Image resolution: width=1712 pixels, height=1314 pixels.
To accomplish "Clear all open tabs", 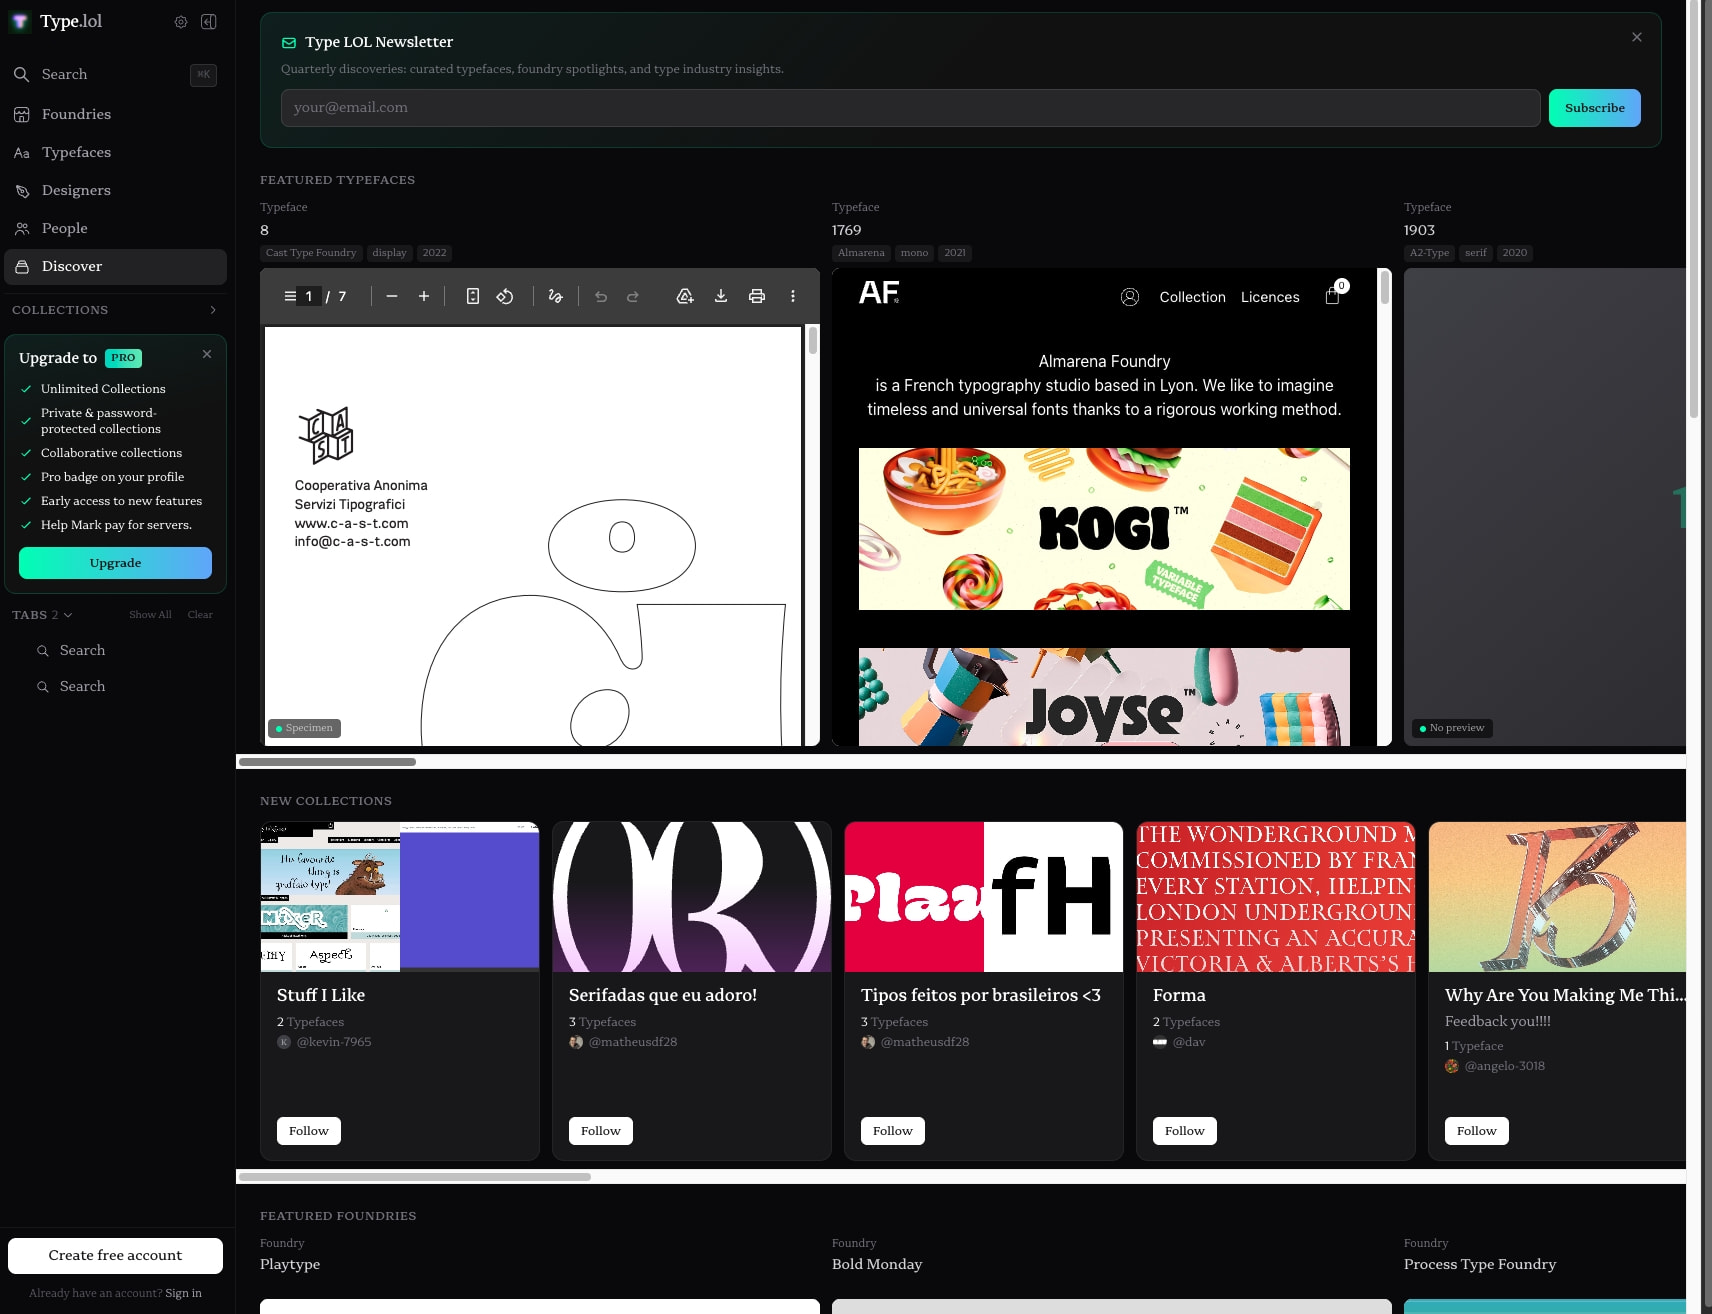I will pyautogui.click(x=200, y=615).
